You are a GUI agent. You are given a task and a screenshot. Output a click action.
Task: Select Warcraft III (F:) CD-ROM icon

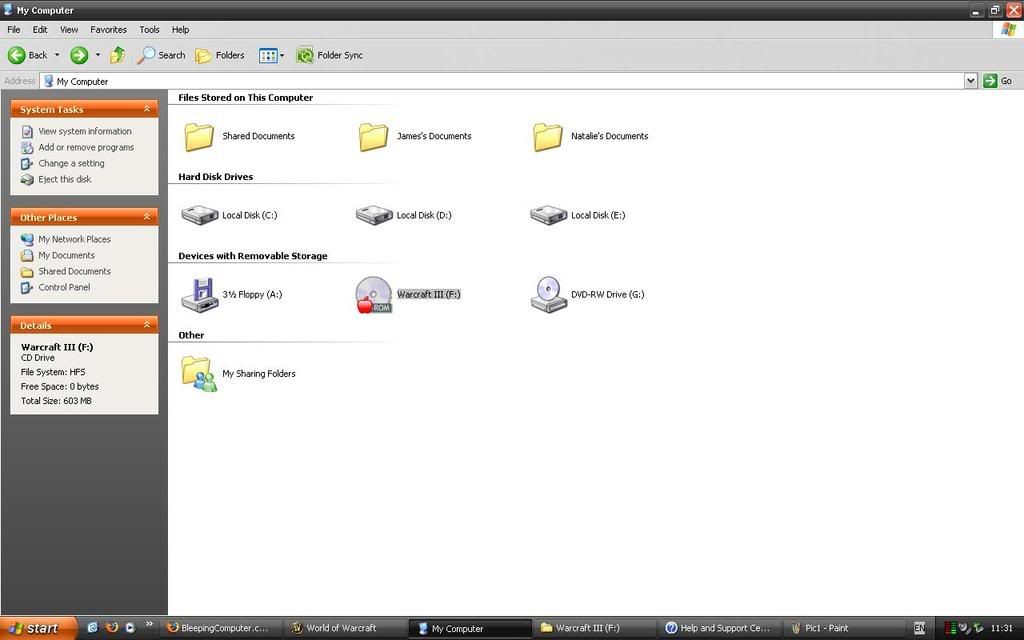coord(374,295)
